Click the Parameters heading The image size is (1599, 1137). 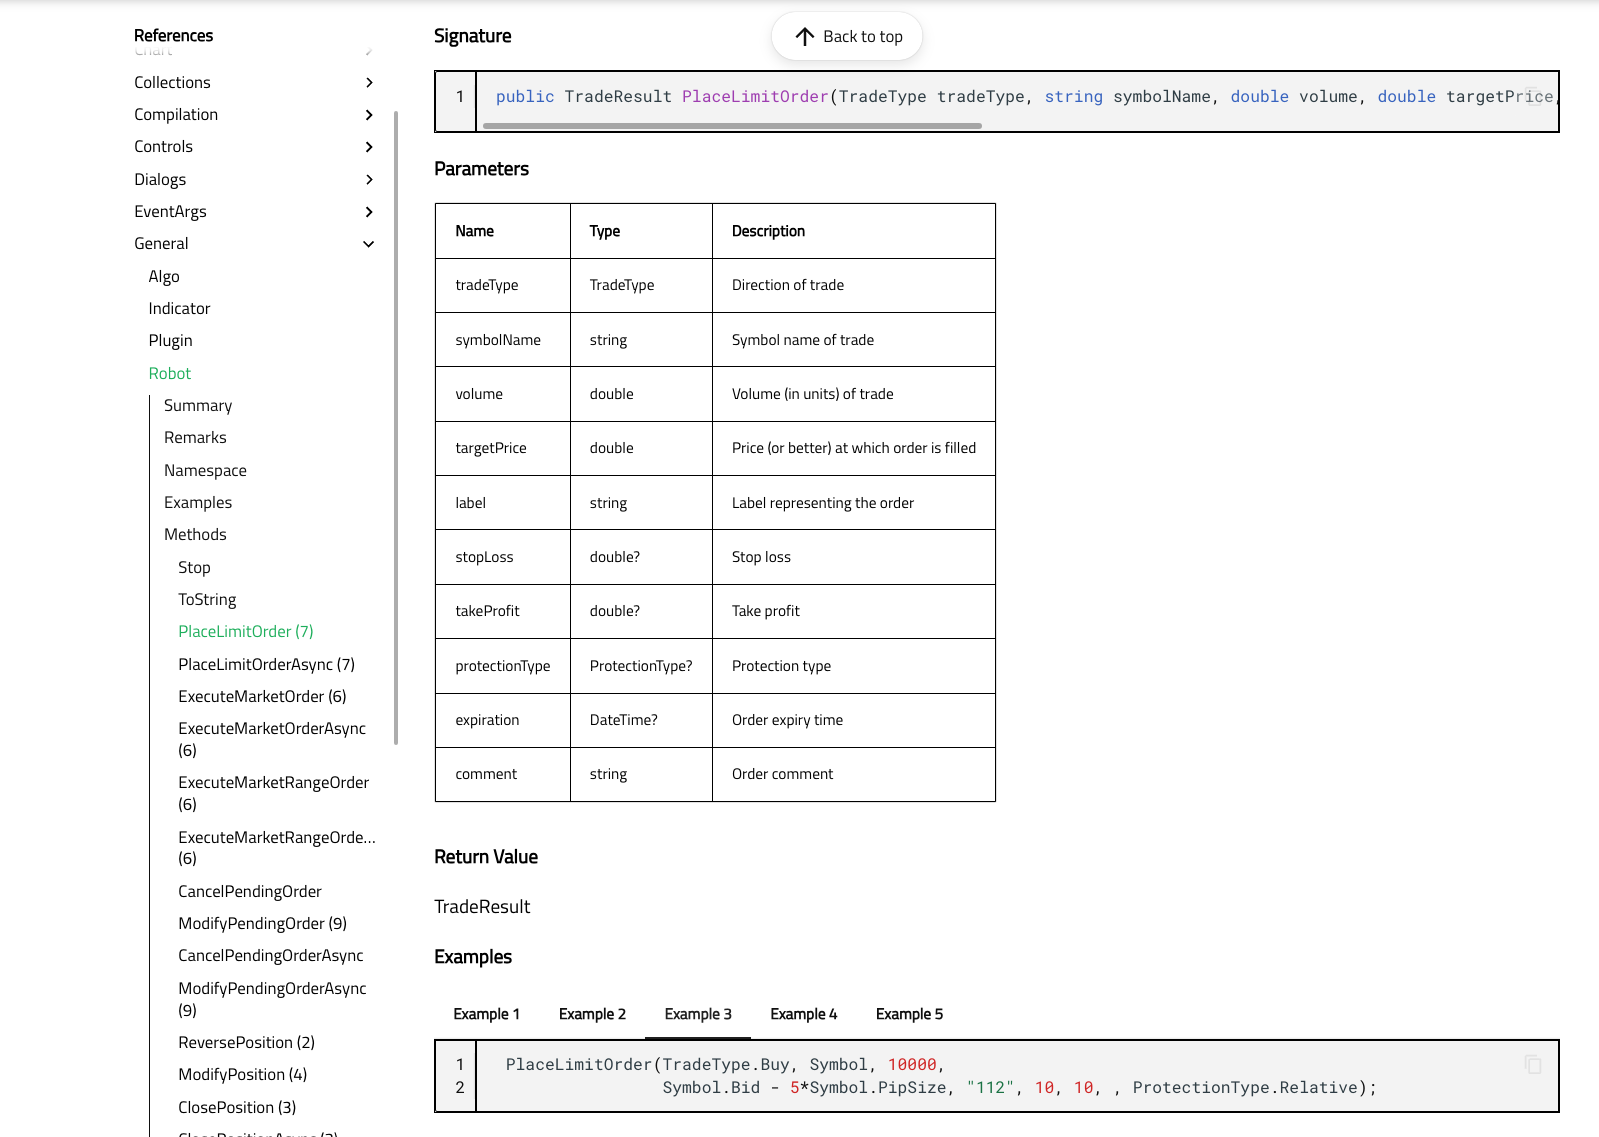pyautogui.click(x=481, y=169)
